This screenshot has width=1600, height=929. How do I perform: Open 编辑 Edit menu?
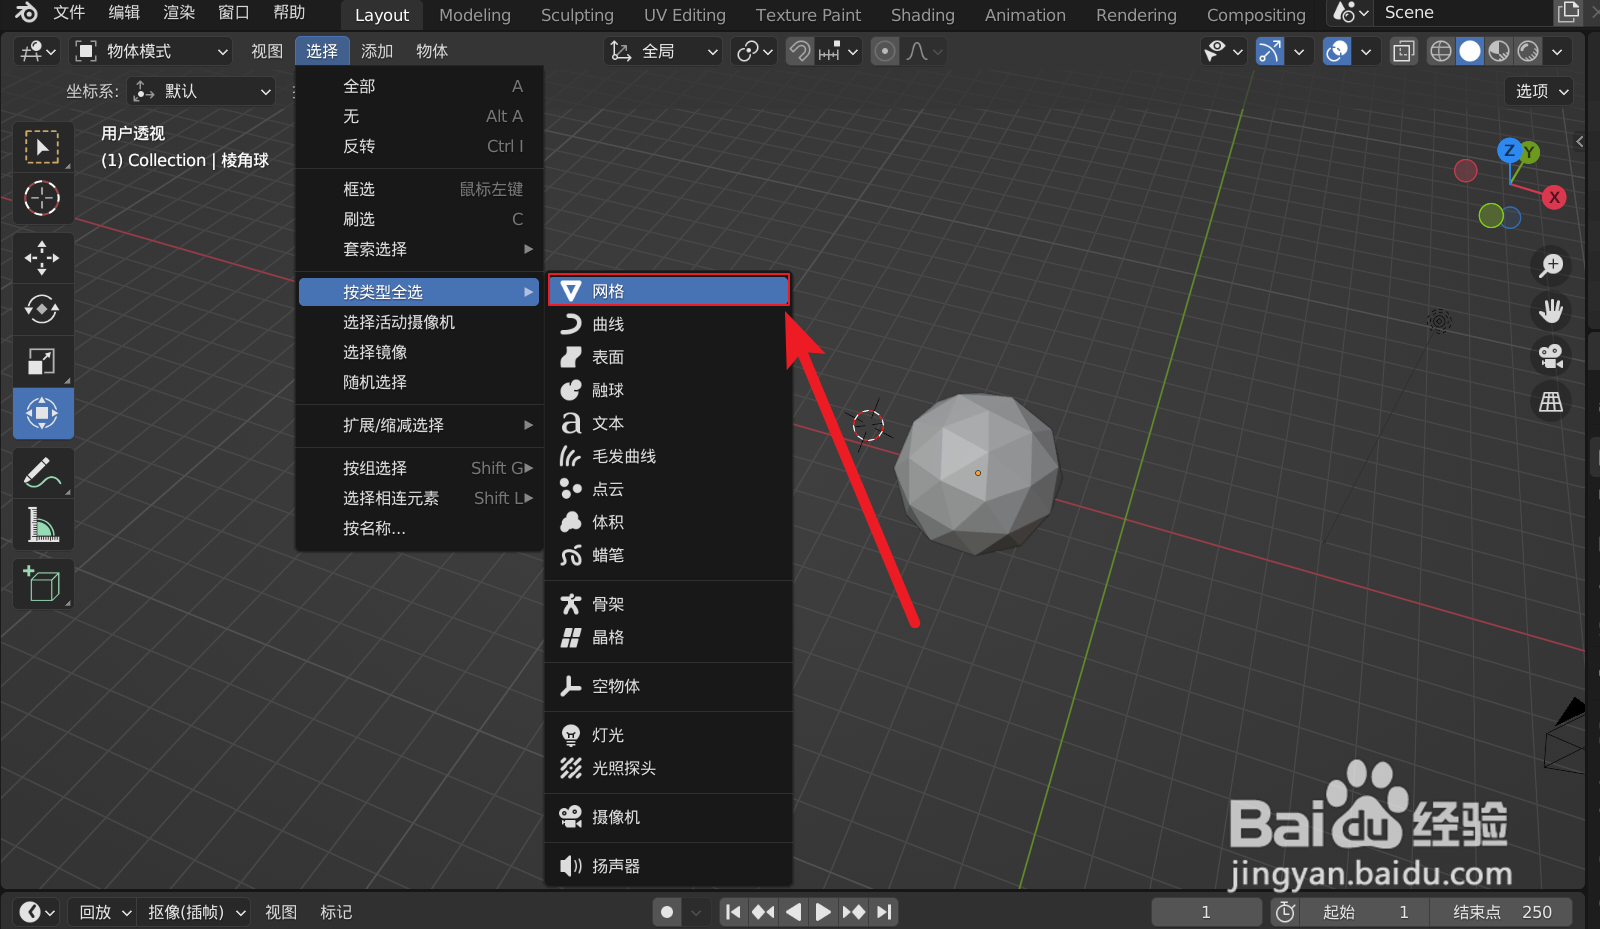tap(124, 13)
